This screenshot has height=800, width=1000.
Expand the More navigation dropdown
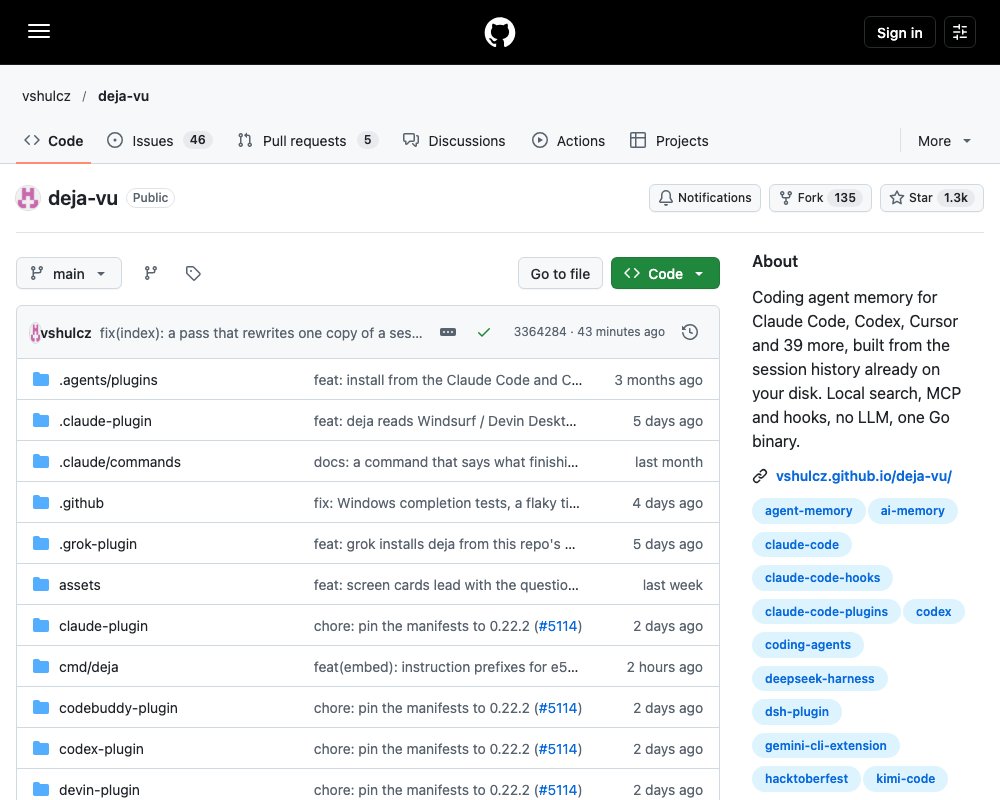point(943,141)
